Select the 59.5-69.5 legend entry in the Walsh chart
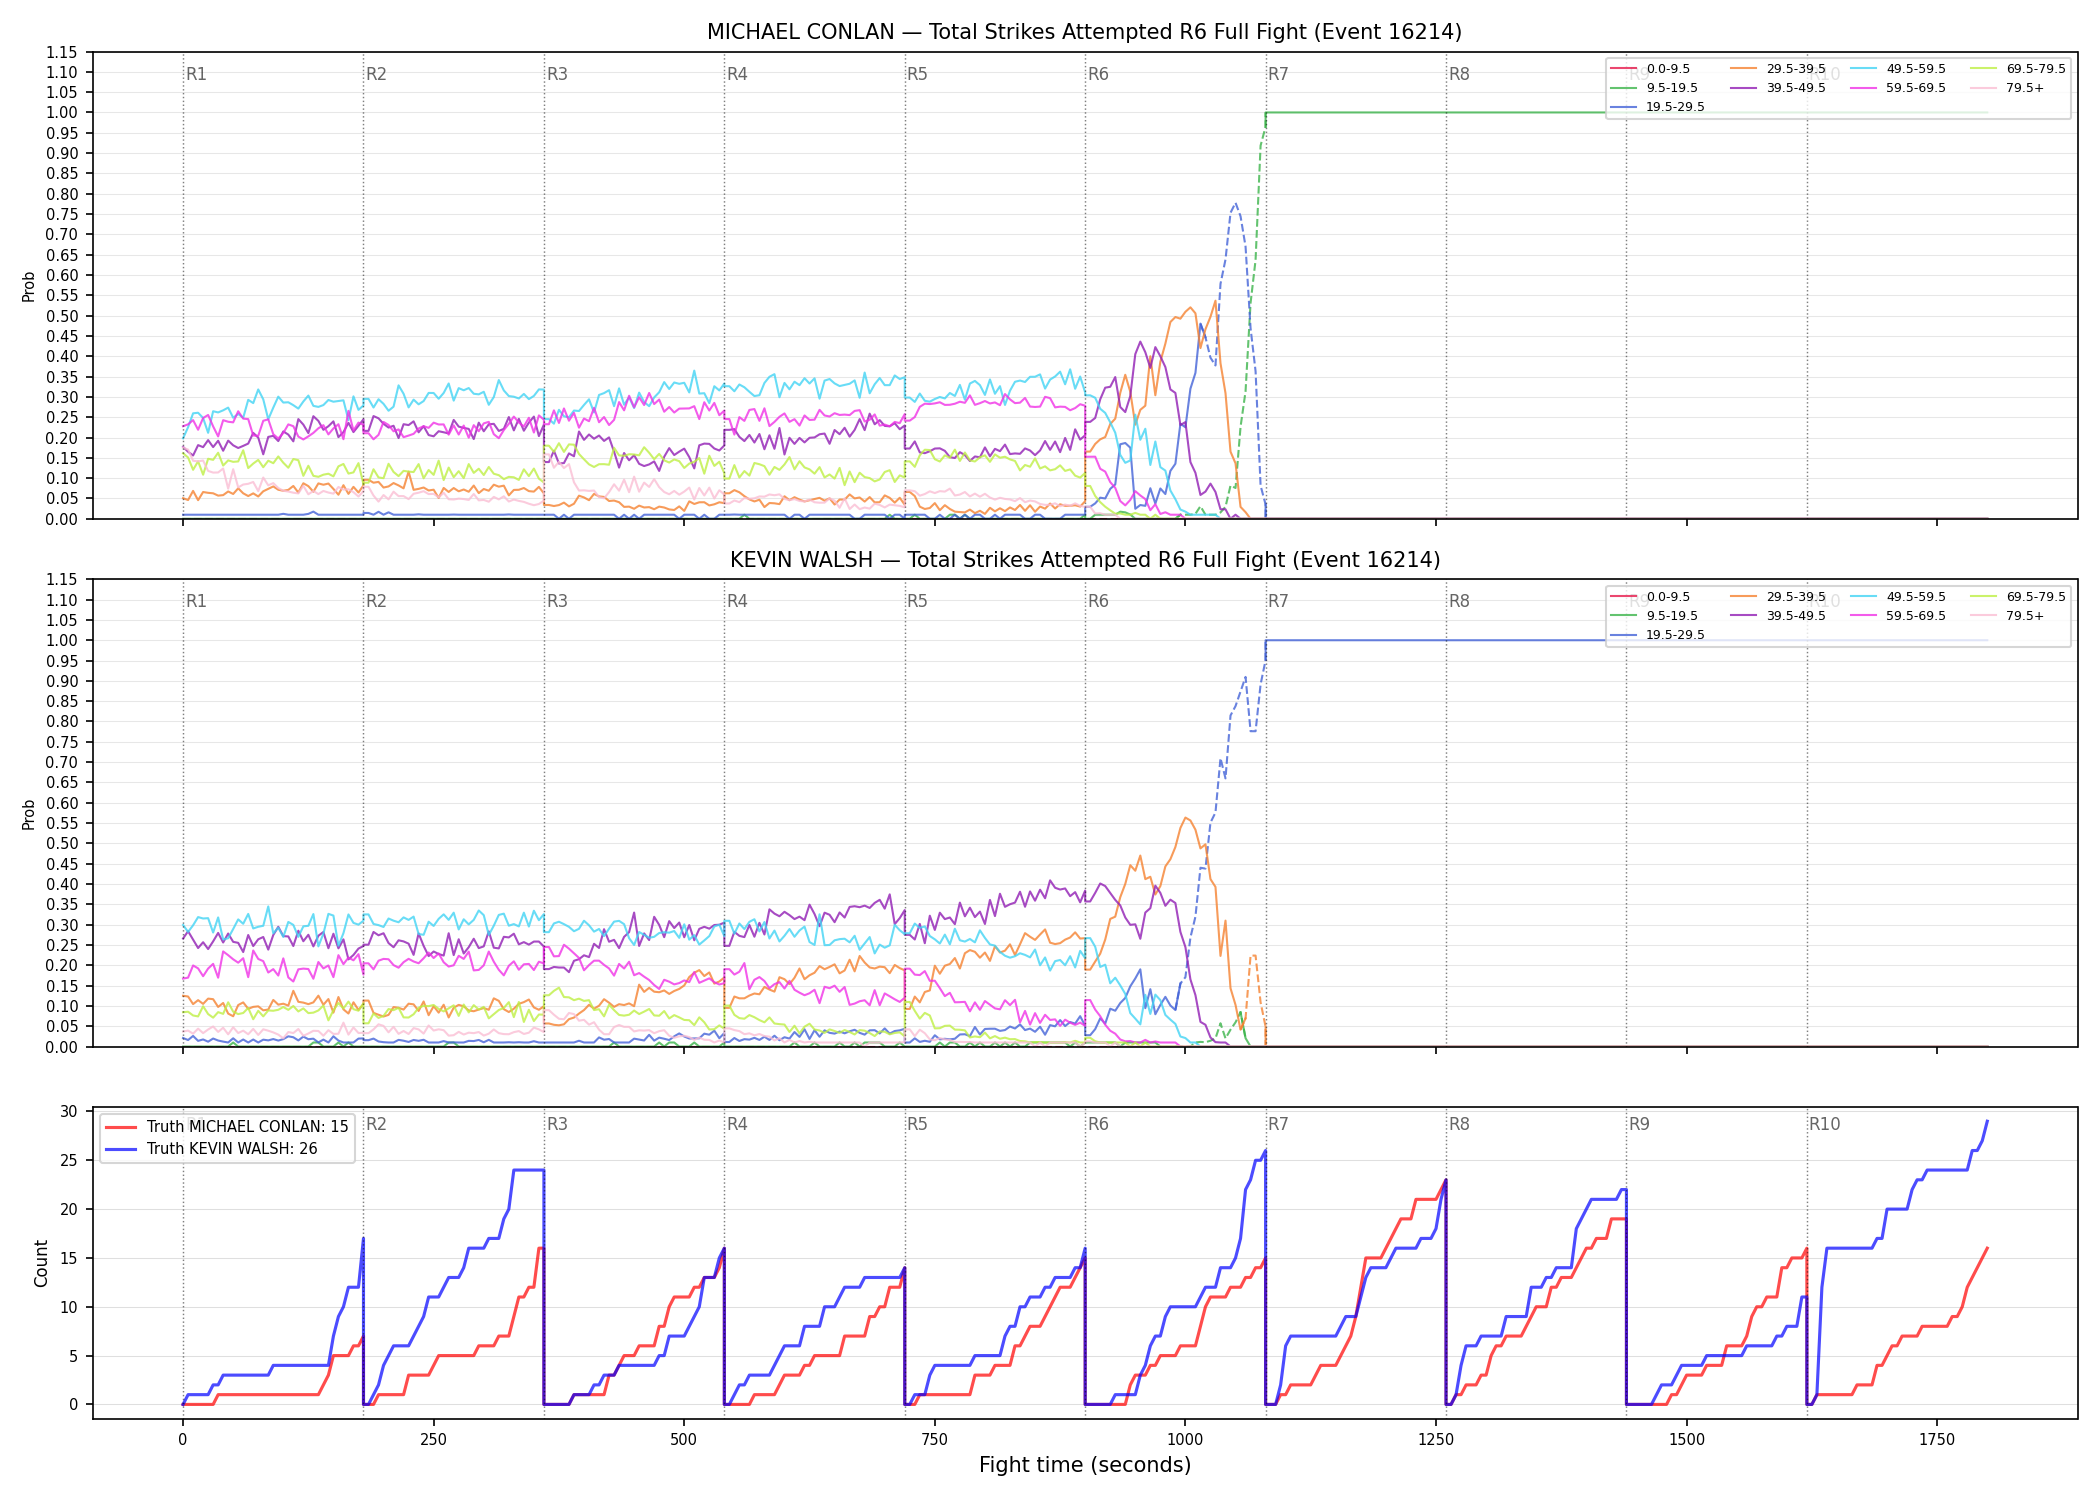This screenshot has width=2100, height=1500. [x=1898, y=616]
